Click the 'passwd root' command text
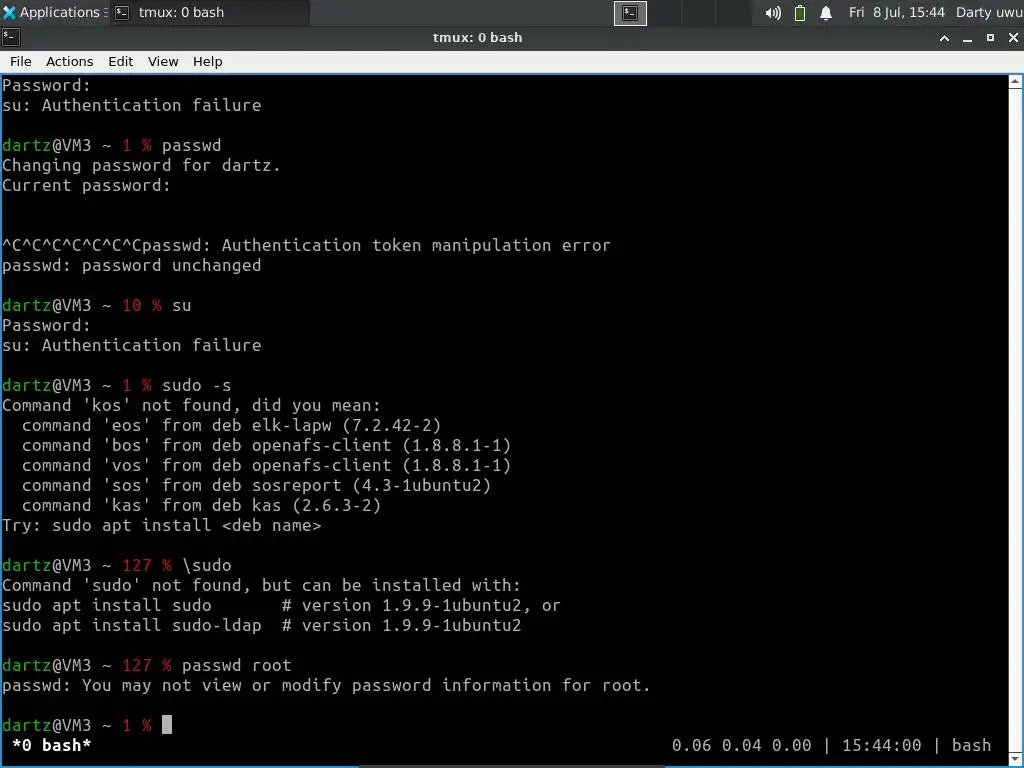This screenshot has height=768, width=1024. tap(236, 665)
